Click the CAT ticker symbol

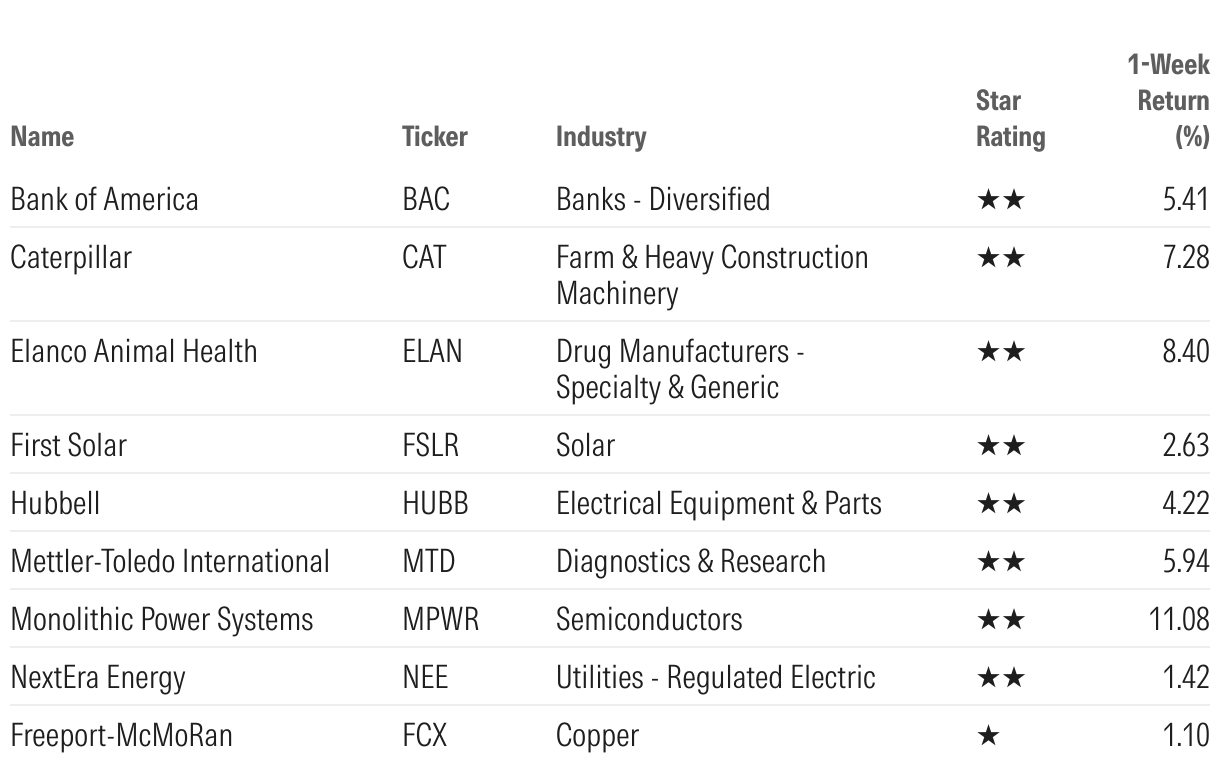424,258
